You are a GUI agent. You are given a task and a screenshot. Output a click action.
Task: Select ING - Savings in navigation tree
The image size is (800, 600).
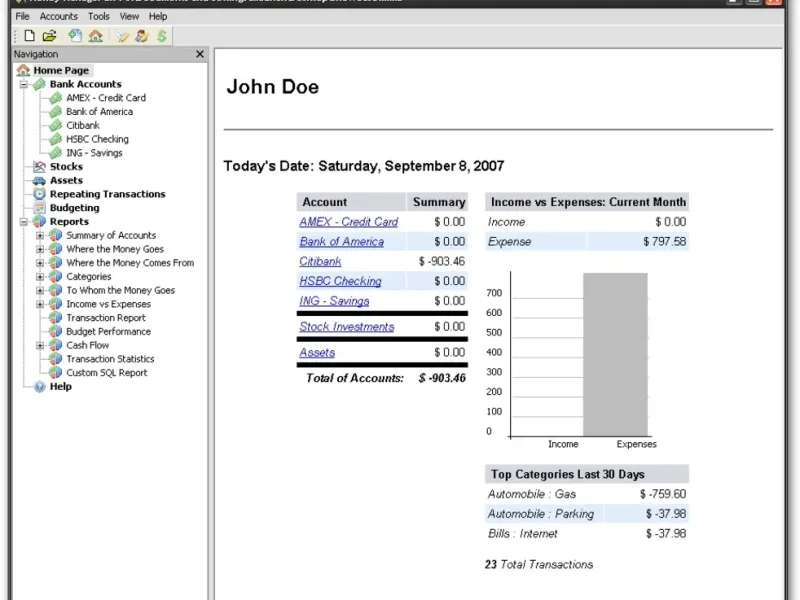(94, 153)
